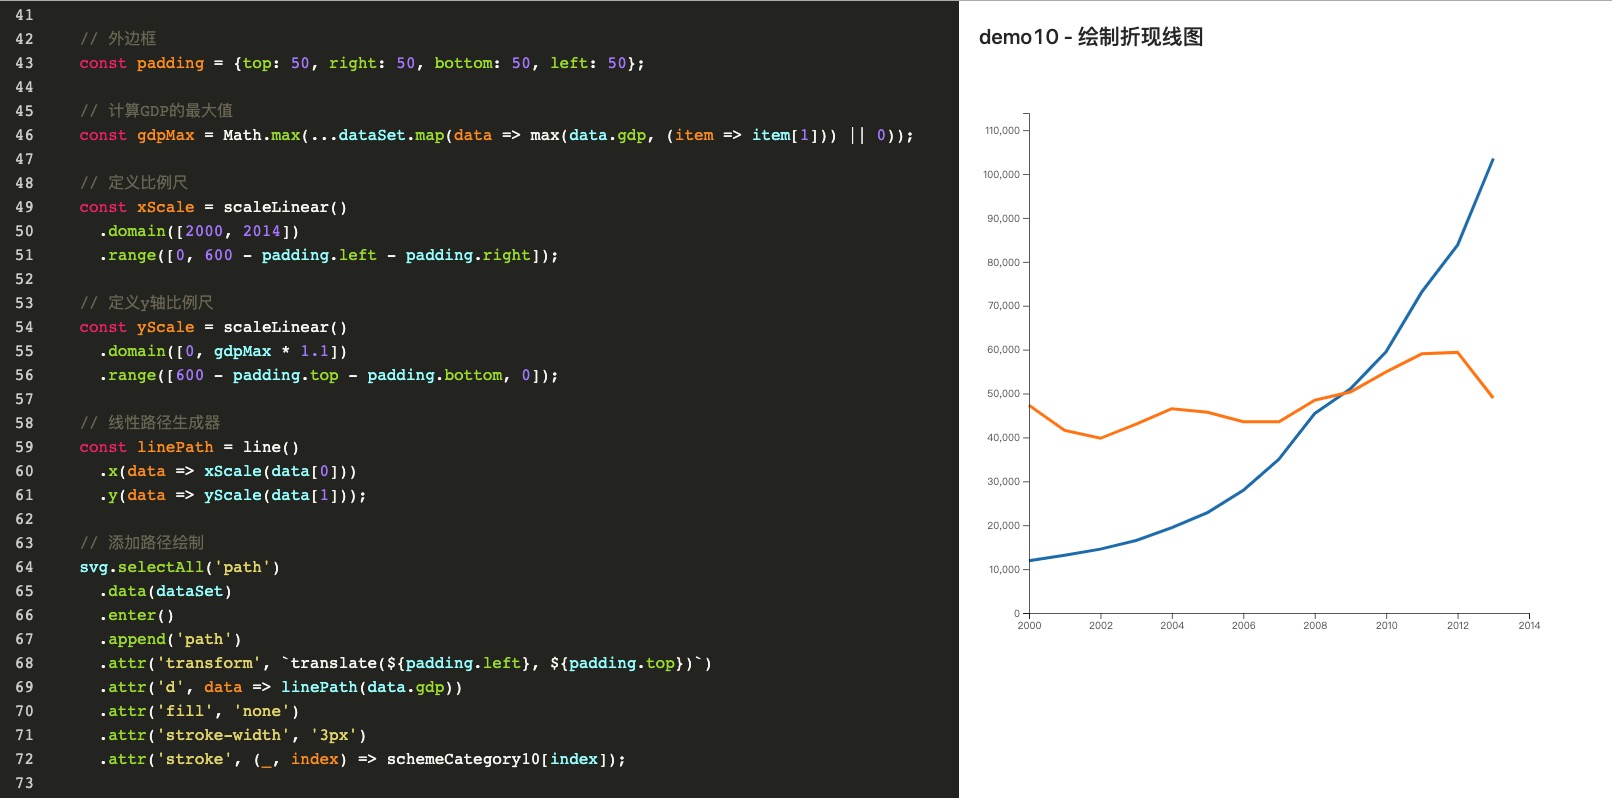Click the value 2014 in the domain call
1612x798 pixels.
[x=262, y=231]
